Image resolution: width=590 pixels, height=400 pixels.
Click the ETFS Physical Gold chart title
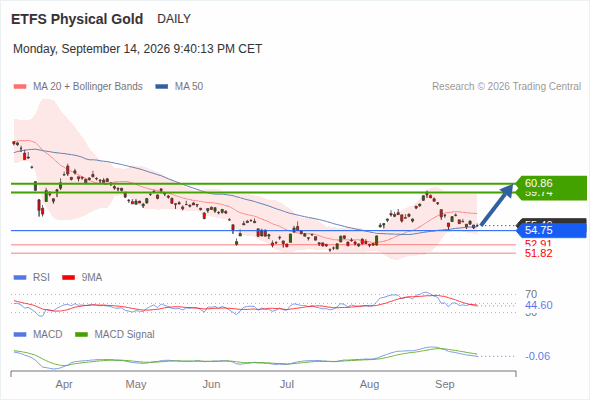pyautogui.click(x=77, y=19)
